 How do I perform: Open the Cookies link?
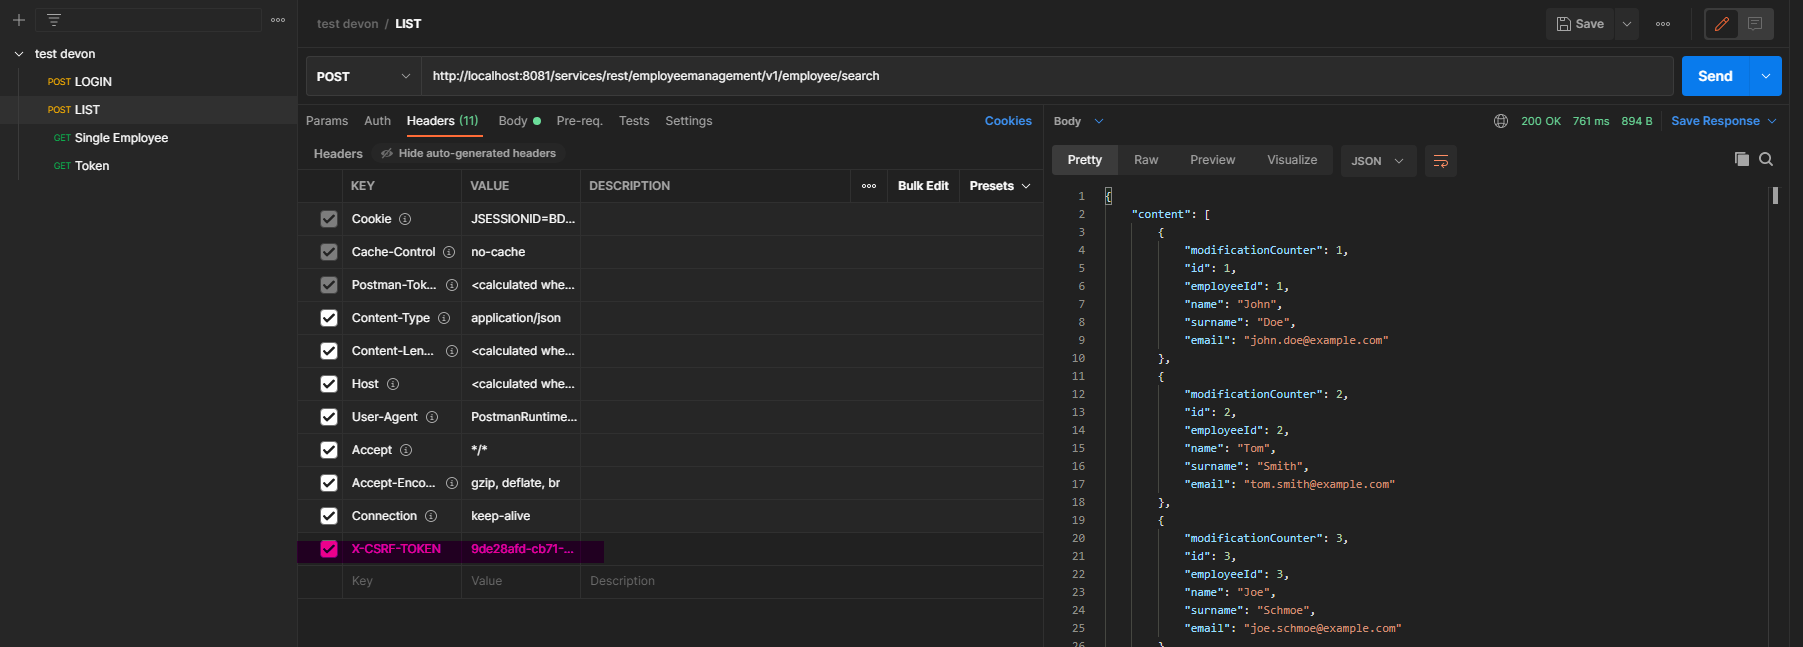coord(1007,121)
